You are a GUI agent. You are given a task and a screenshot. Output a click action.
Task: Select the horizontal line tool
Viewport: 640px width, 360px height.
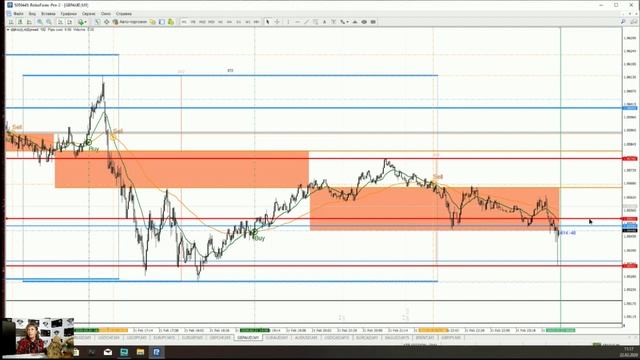[298, 22]
